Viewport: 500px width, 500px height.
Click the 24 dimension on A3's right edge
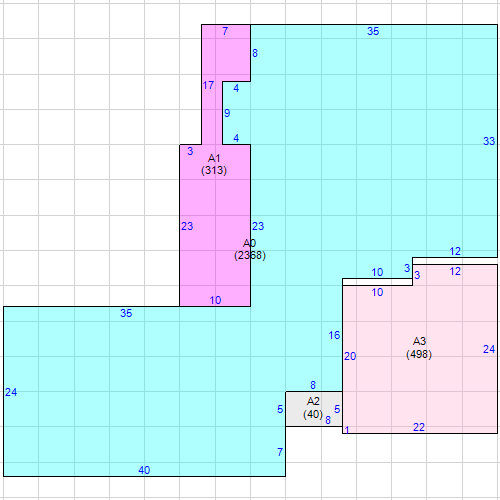pyautogui.click(x=489, y=349)
